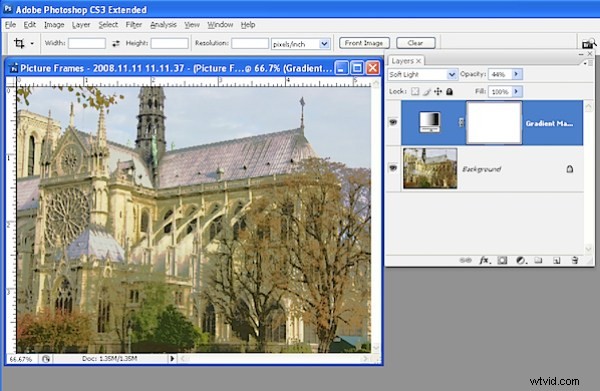This screenshot has height=391, width=600.
Task: Click the Resolution input field
Action: click(x=250, y=43)
